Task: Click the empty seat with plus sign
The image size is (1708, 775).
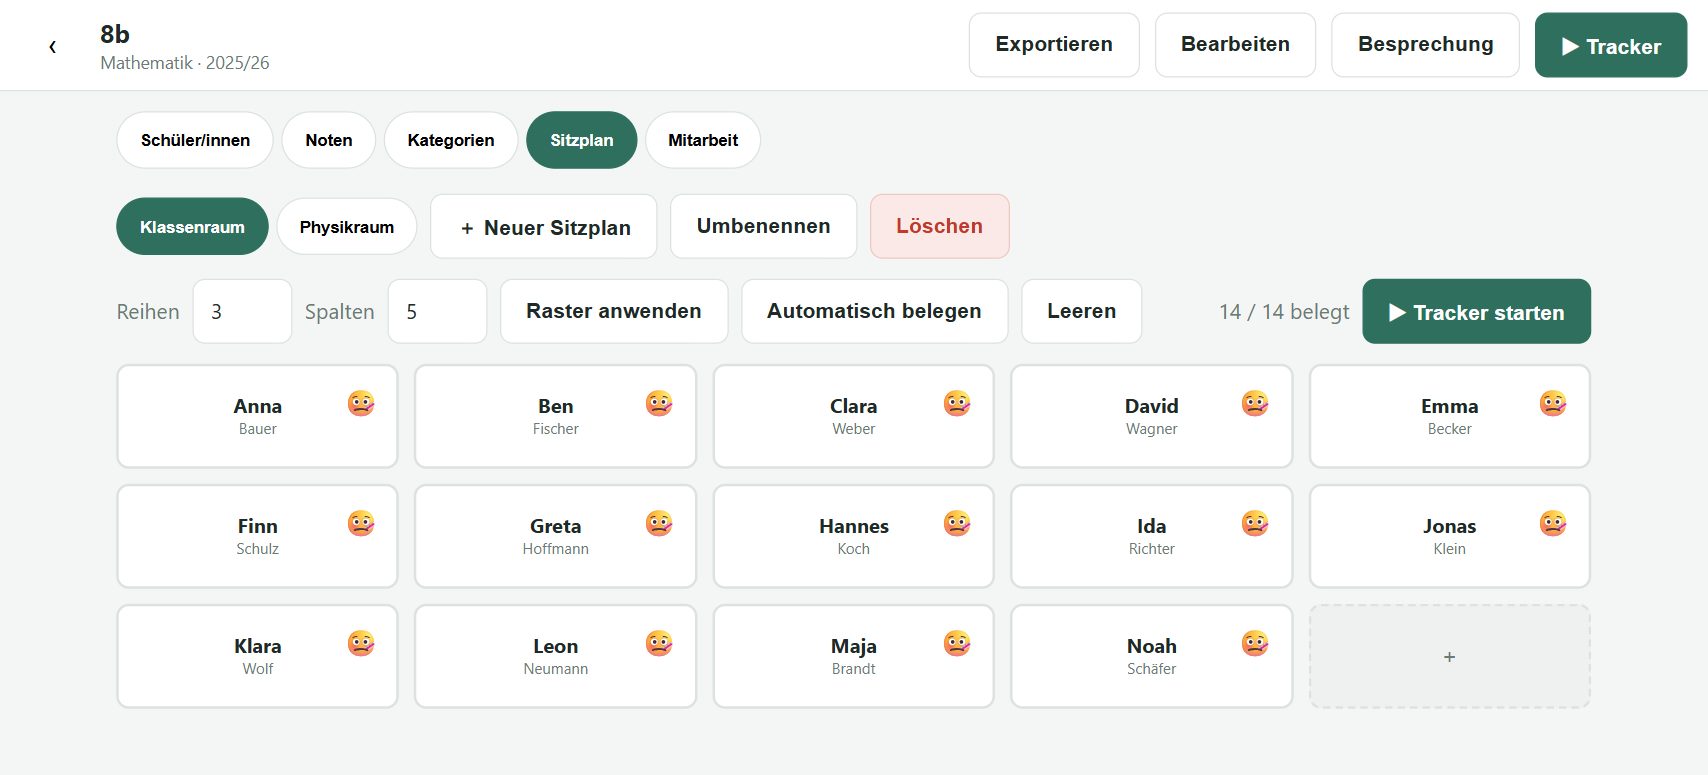Action: tap(1449, 657)
